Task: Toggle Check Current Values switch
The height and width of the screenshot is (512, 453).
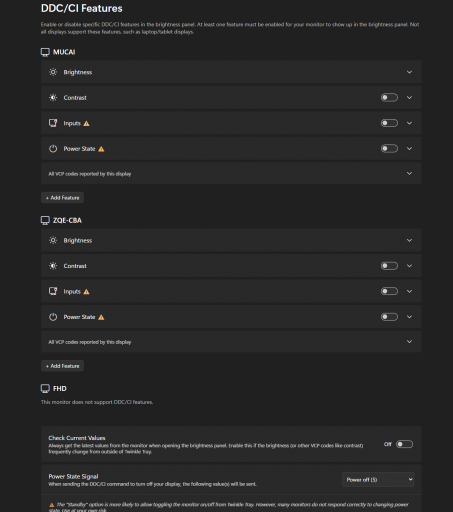Action: click(x=404, y=444)
